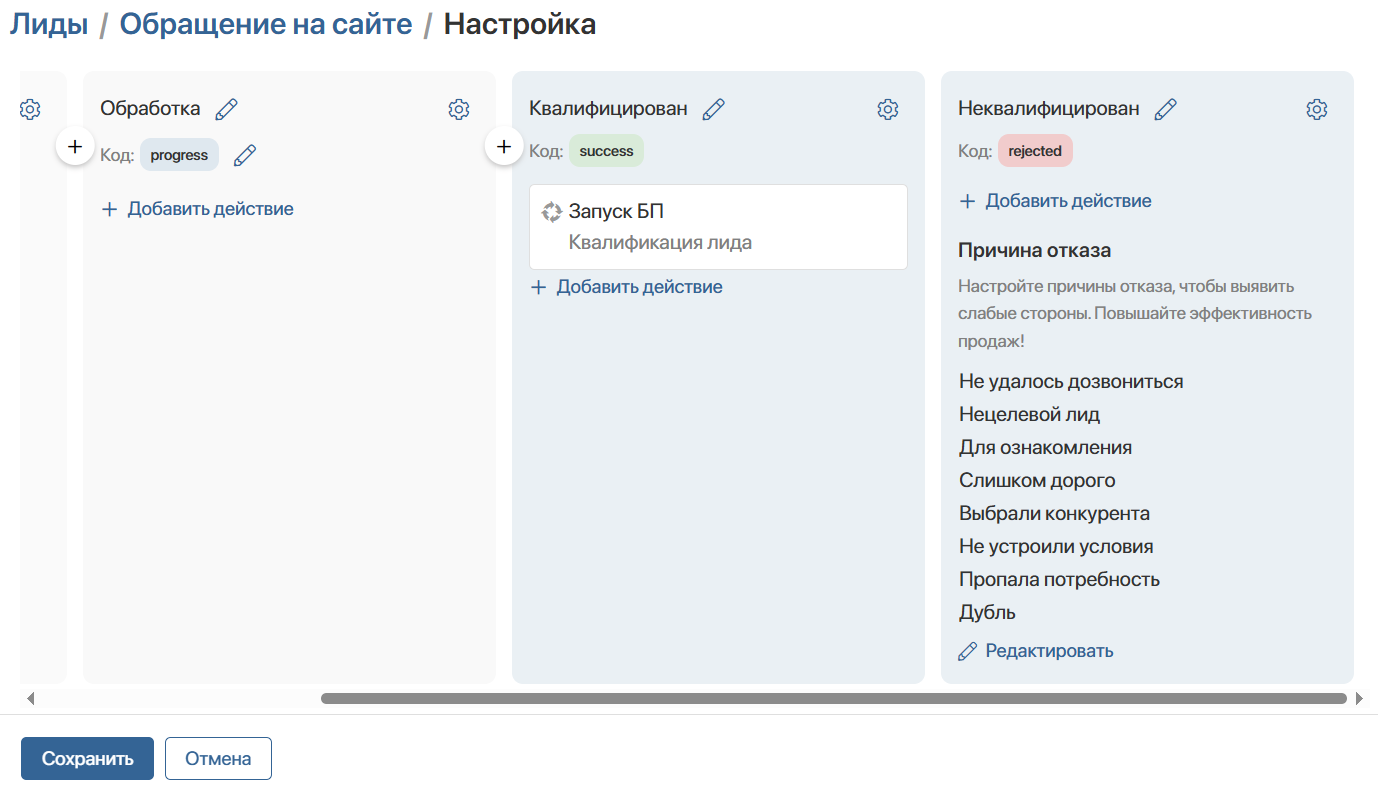Screen dimensions: 1378x790
Task: Click the Квалифицирован stage title
Action: pyautogui.click(x=608, y=109)
